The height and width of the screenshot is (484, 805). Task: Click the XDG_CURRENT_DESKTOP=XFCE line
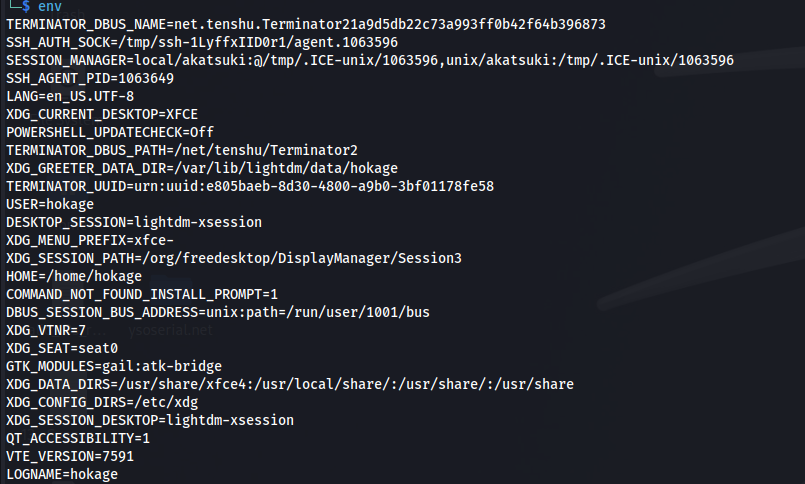click(102, 114)
